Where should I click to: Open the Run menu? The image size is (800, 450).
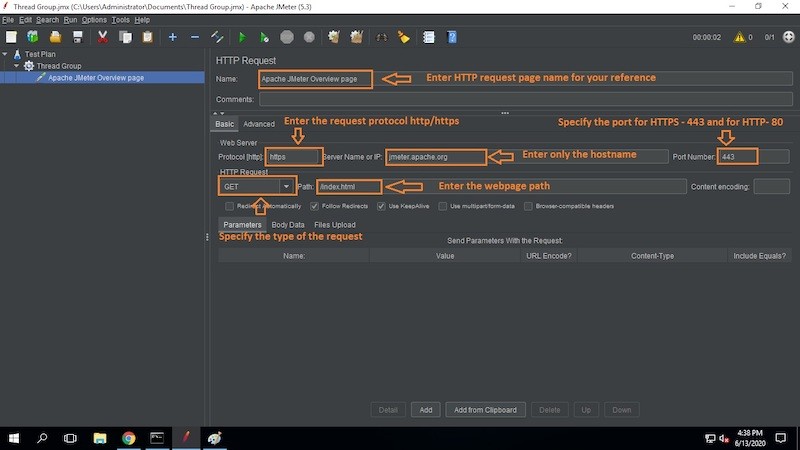[x=70, y=20]
